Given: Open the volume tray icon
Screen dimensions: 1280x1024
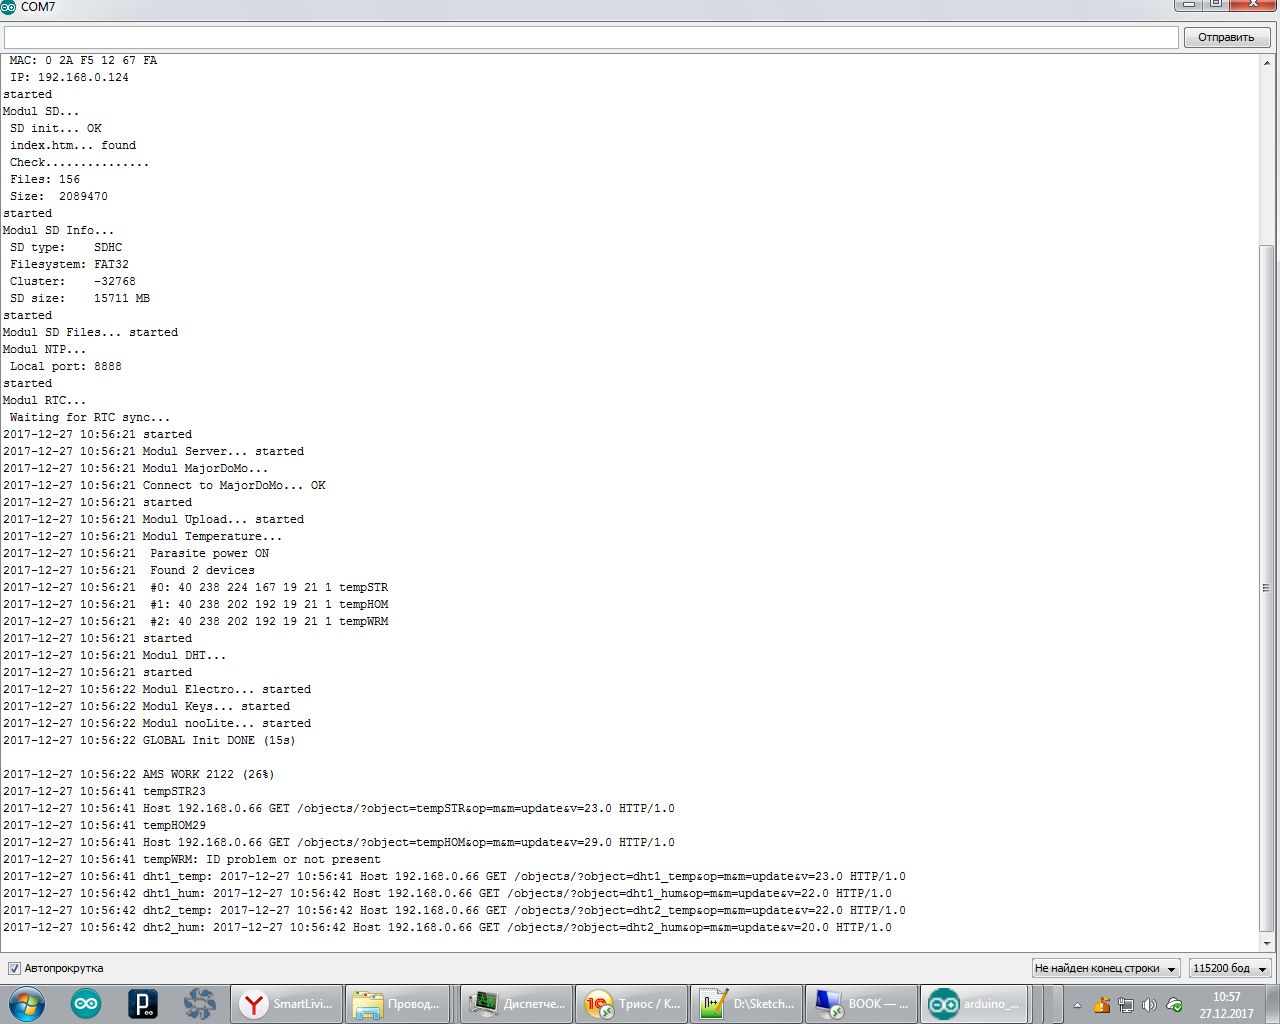Looking at the screenshot, I should 1149,1005.
